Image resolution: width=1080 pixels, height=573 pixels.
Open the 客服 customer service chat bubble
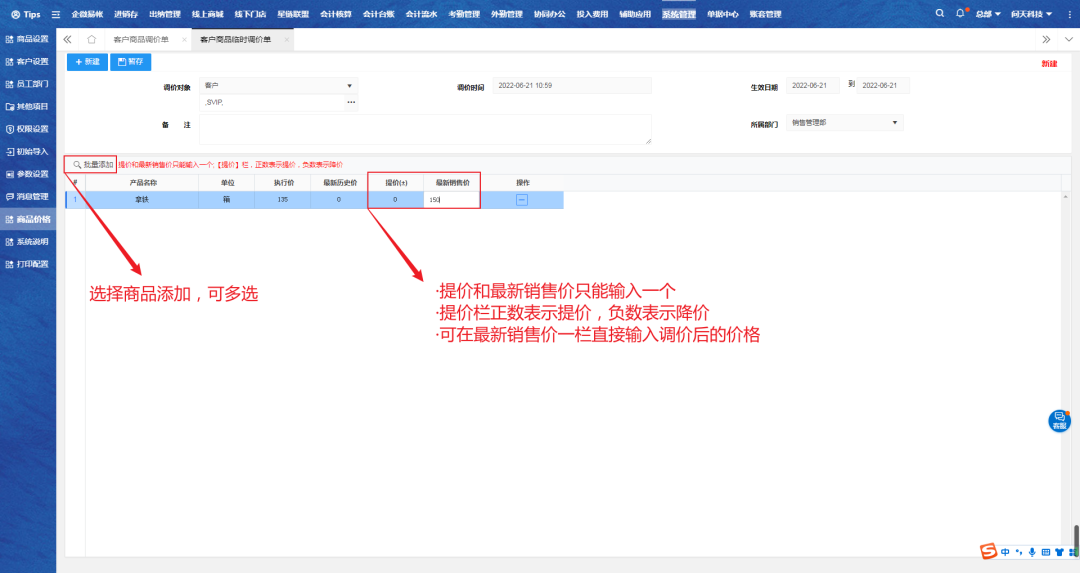1059,421
